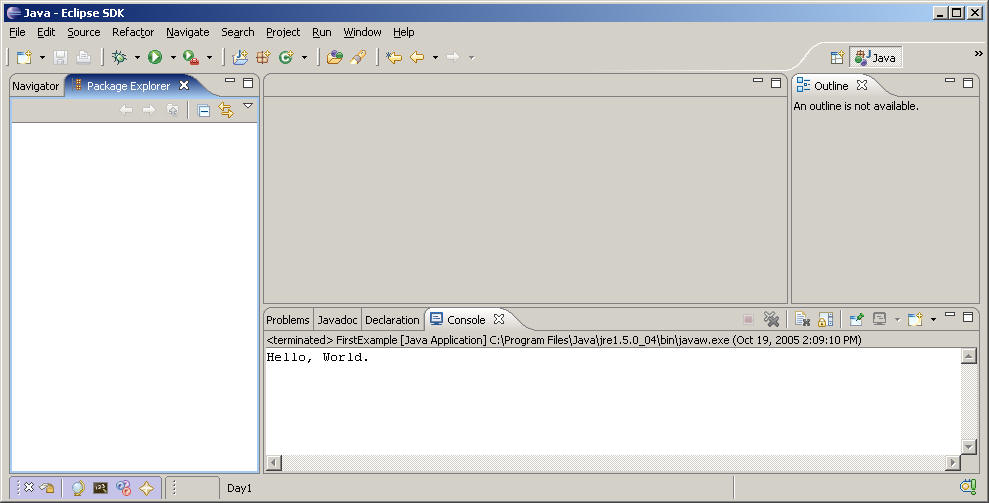Close the Console view tab

[x=498, y=319]
